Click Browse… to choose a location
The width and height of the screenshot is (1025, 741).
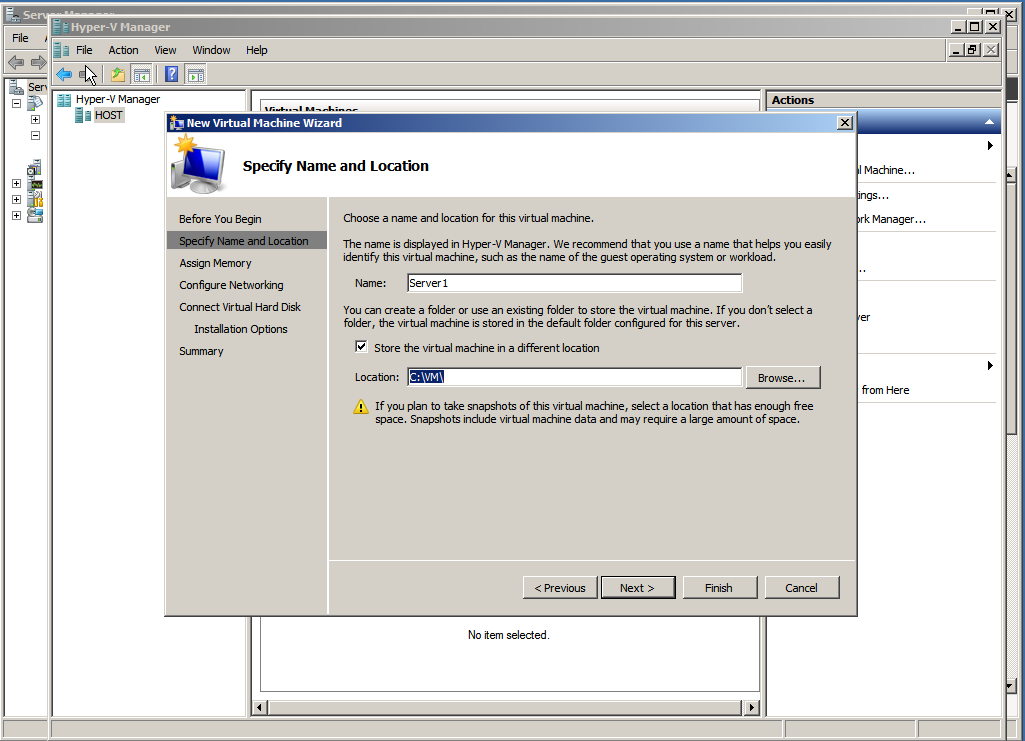point(782,378)
